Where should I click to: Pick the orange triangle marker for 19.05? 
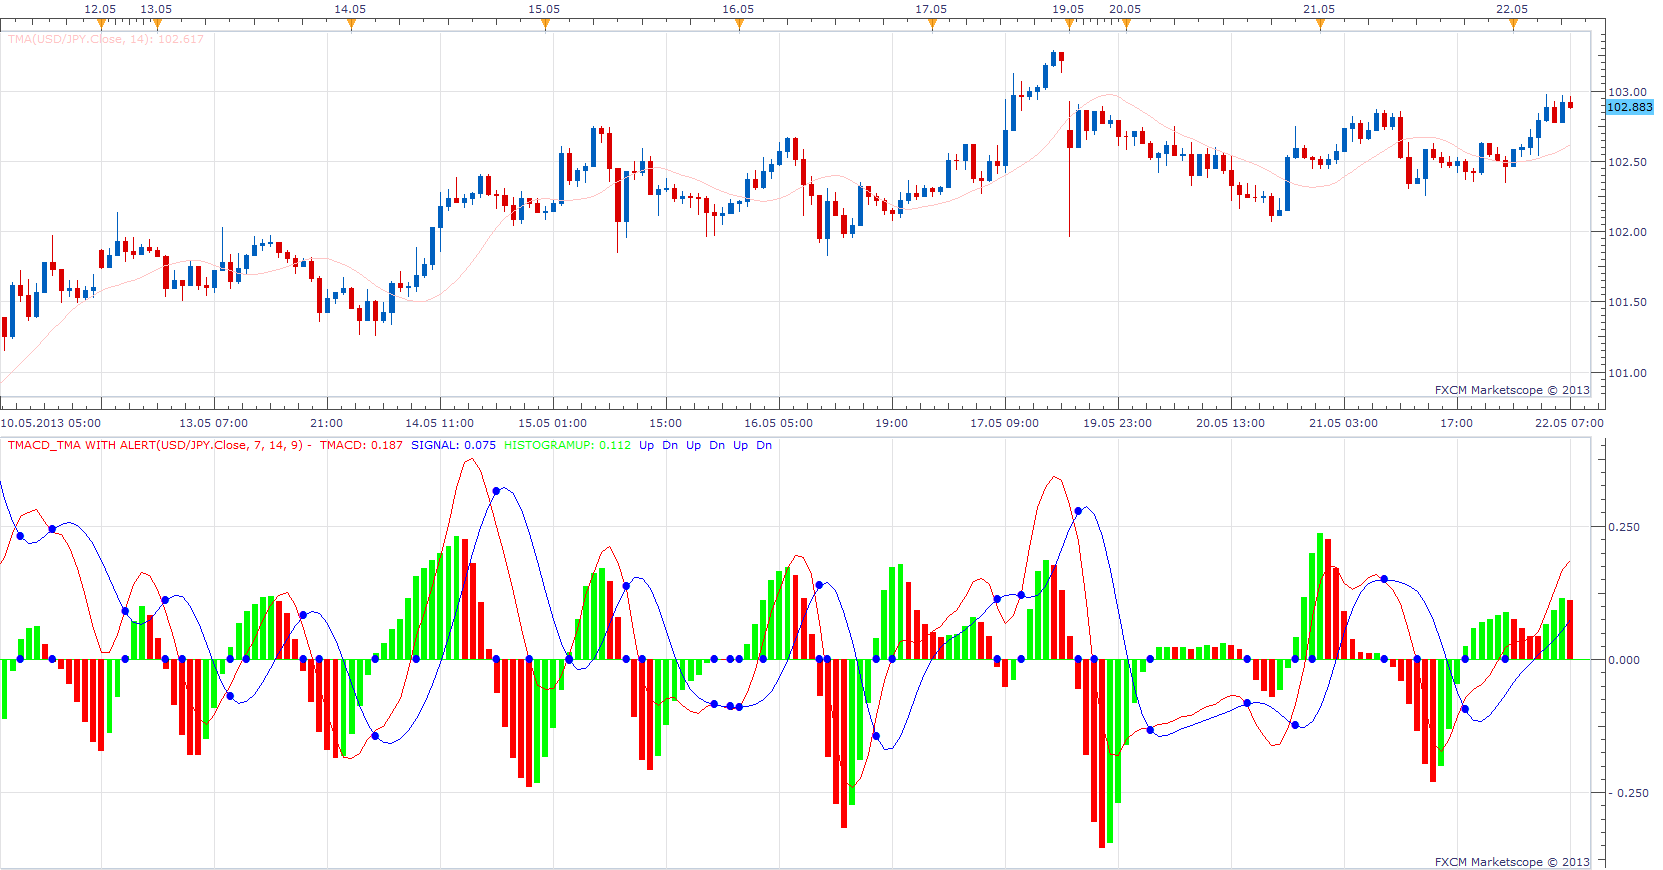(1069, 25)
